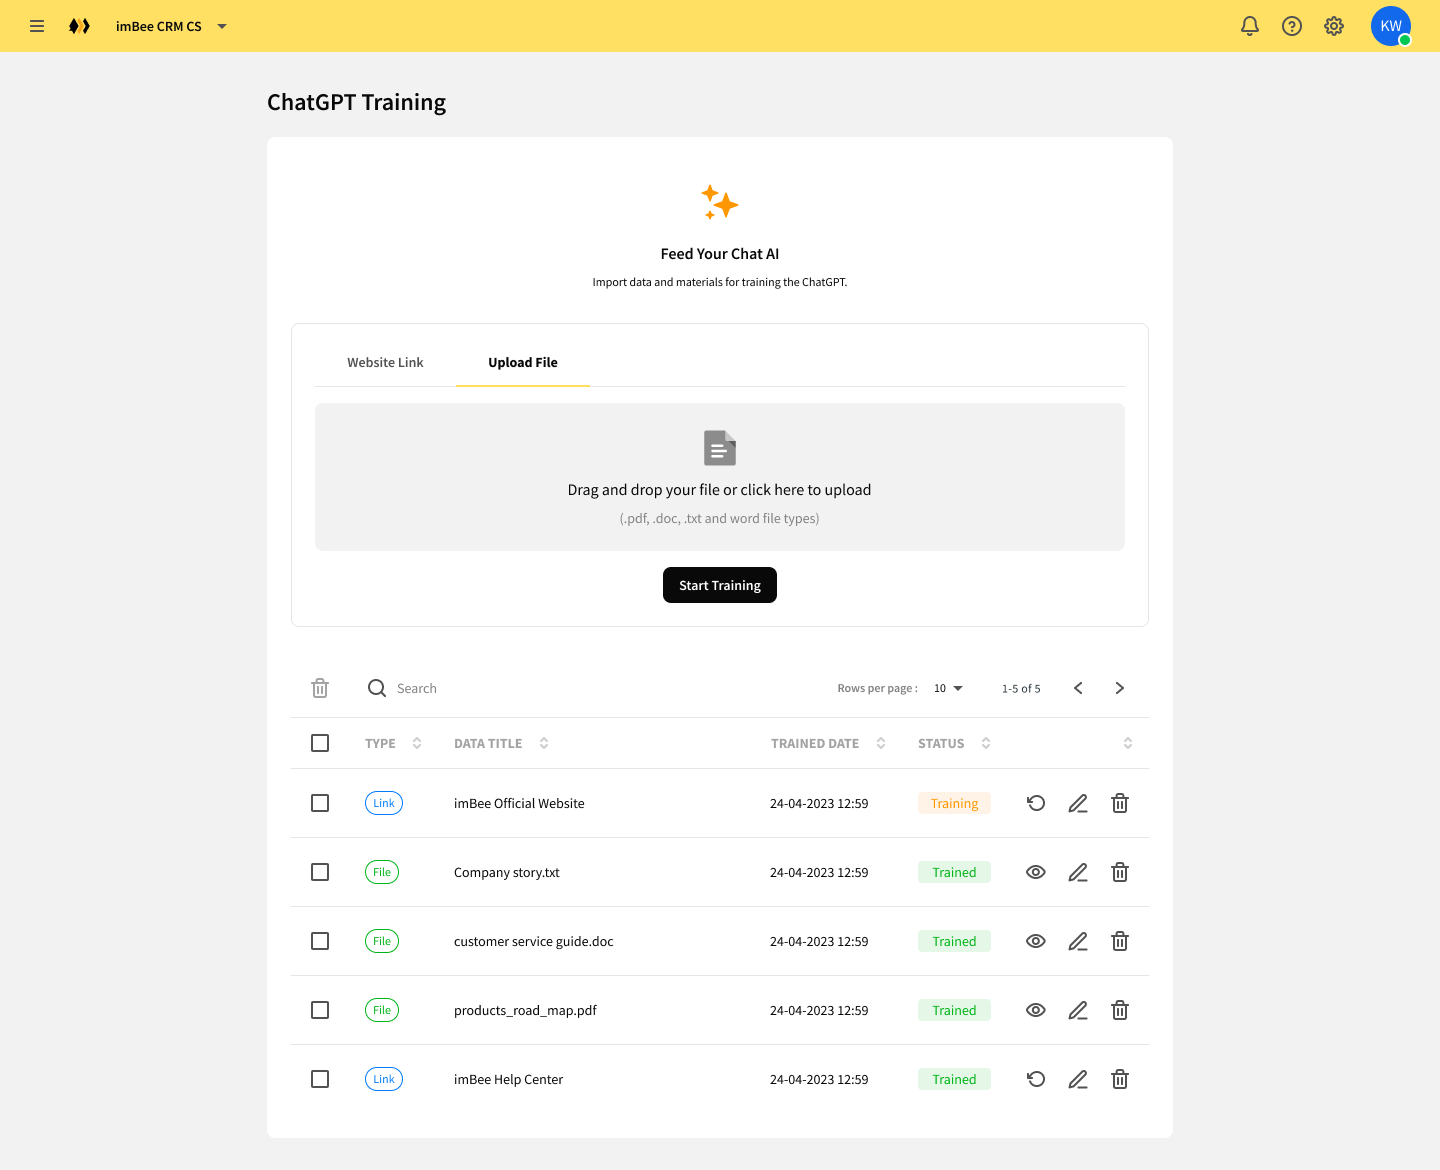Edit Company story.txt entry
The width and height of the screenshot is (1440, 1170).
[x=1078, y=872]
